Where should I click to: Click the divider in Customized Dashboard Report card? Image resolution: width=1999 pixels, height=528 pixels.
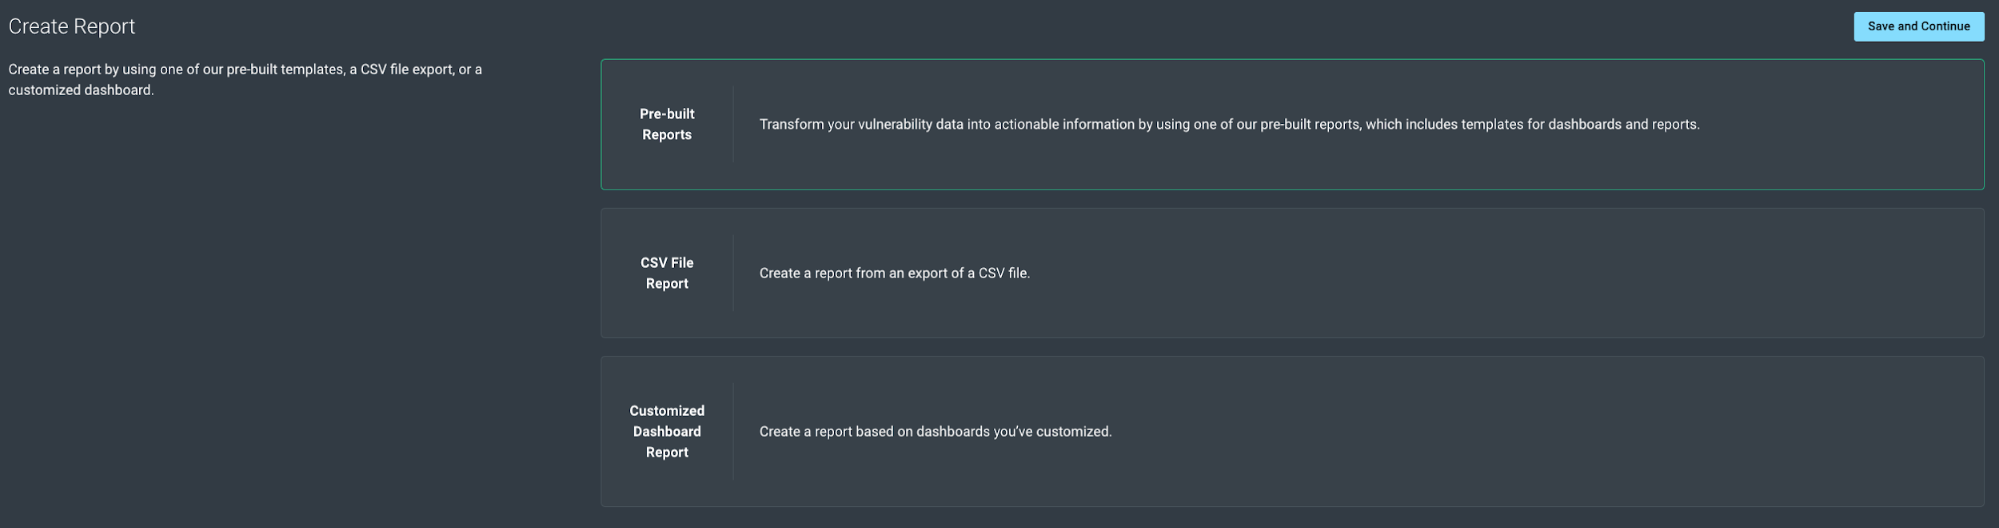pyautogui.click(x=733, y=432)
